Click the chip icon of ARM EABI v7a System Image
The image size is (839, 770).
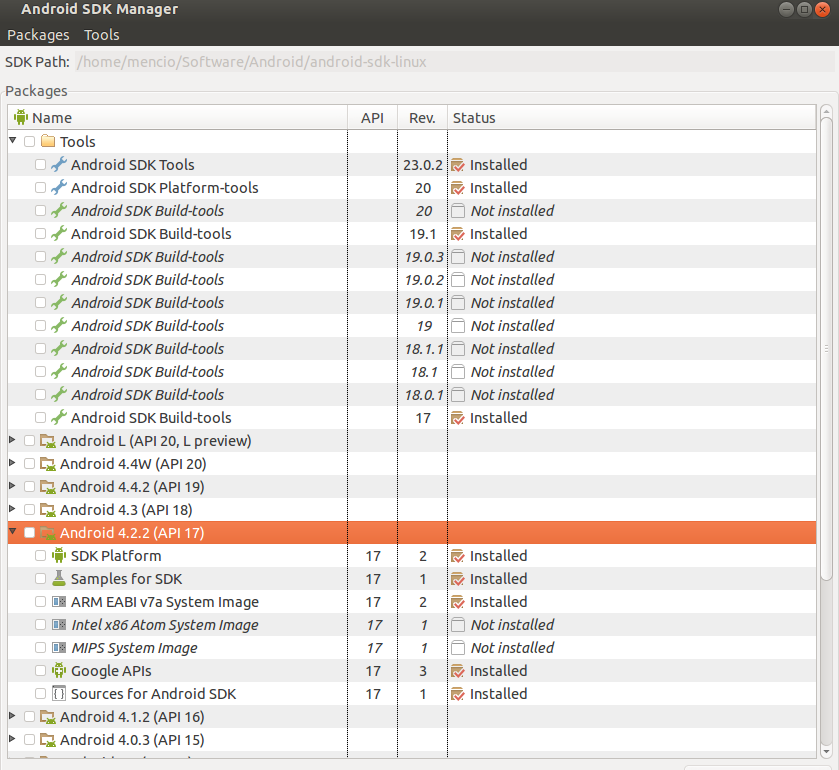58,601
